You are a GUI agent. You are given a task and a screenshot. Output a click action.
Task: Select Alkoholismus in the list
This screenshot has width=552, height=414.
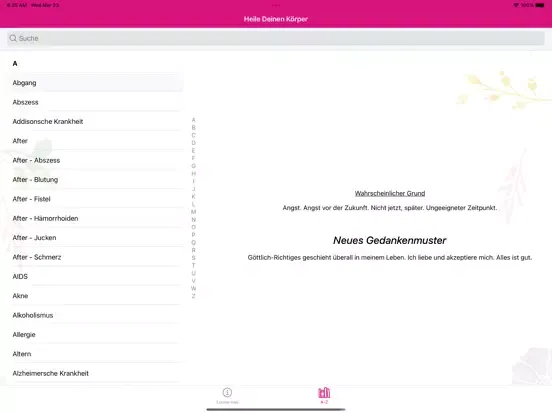tap(96, 315)
